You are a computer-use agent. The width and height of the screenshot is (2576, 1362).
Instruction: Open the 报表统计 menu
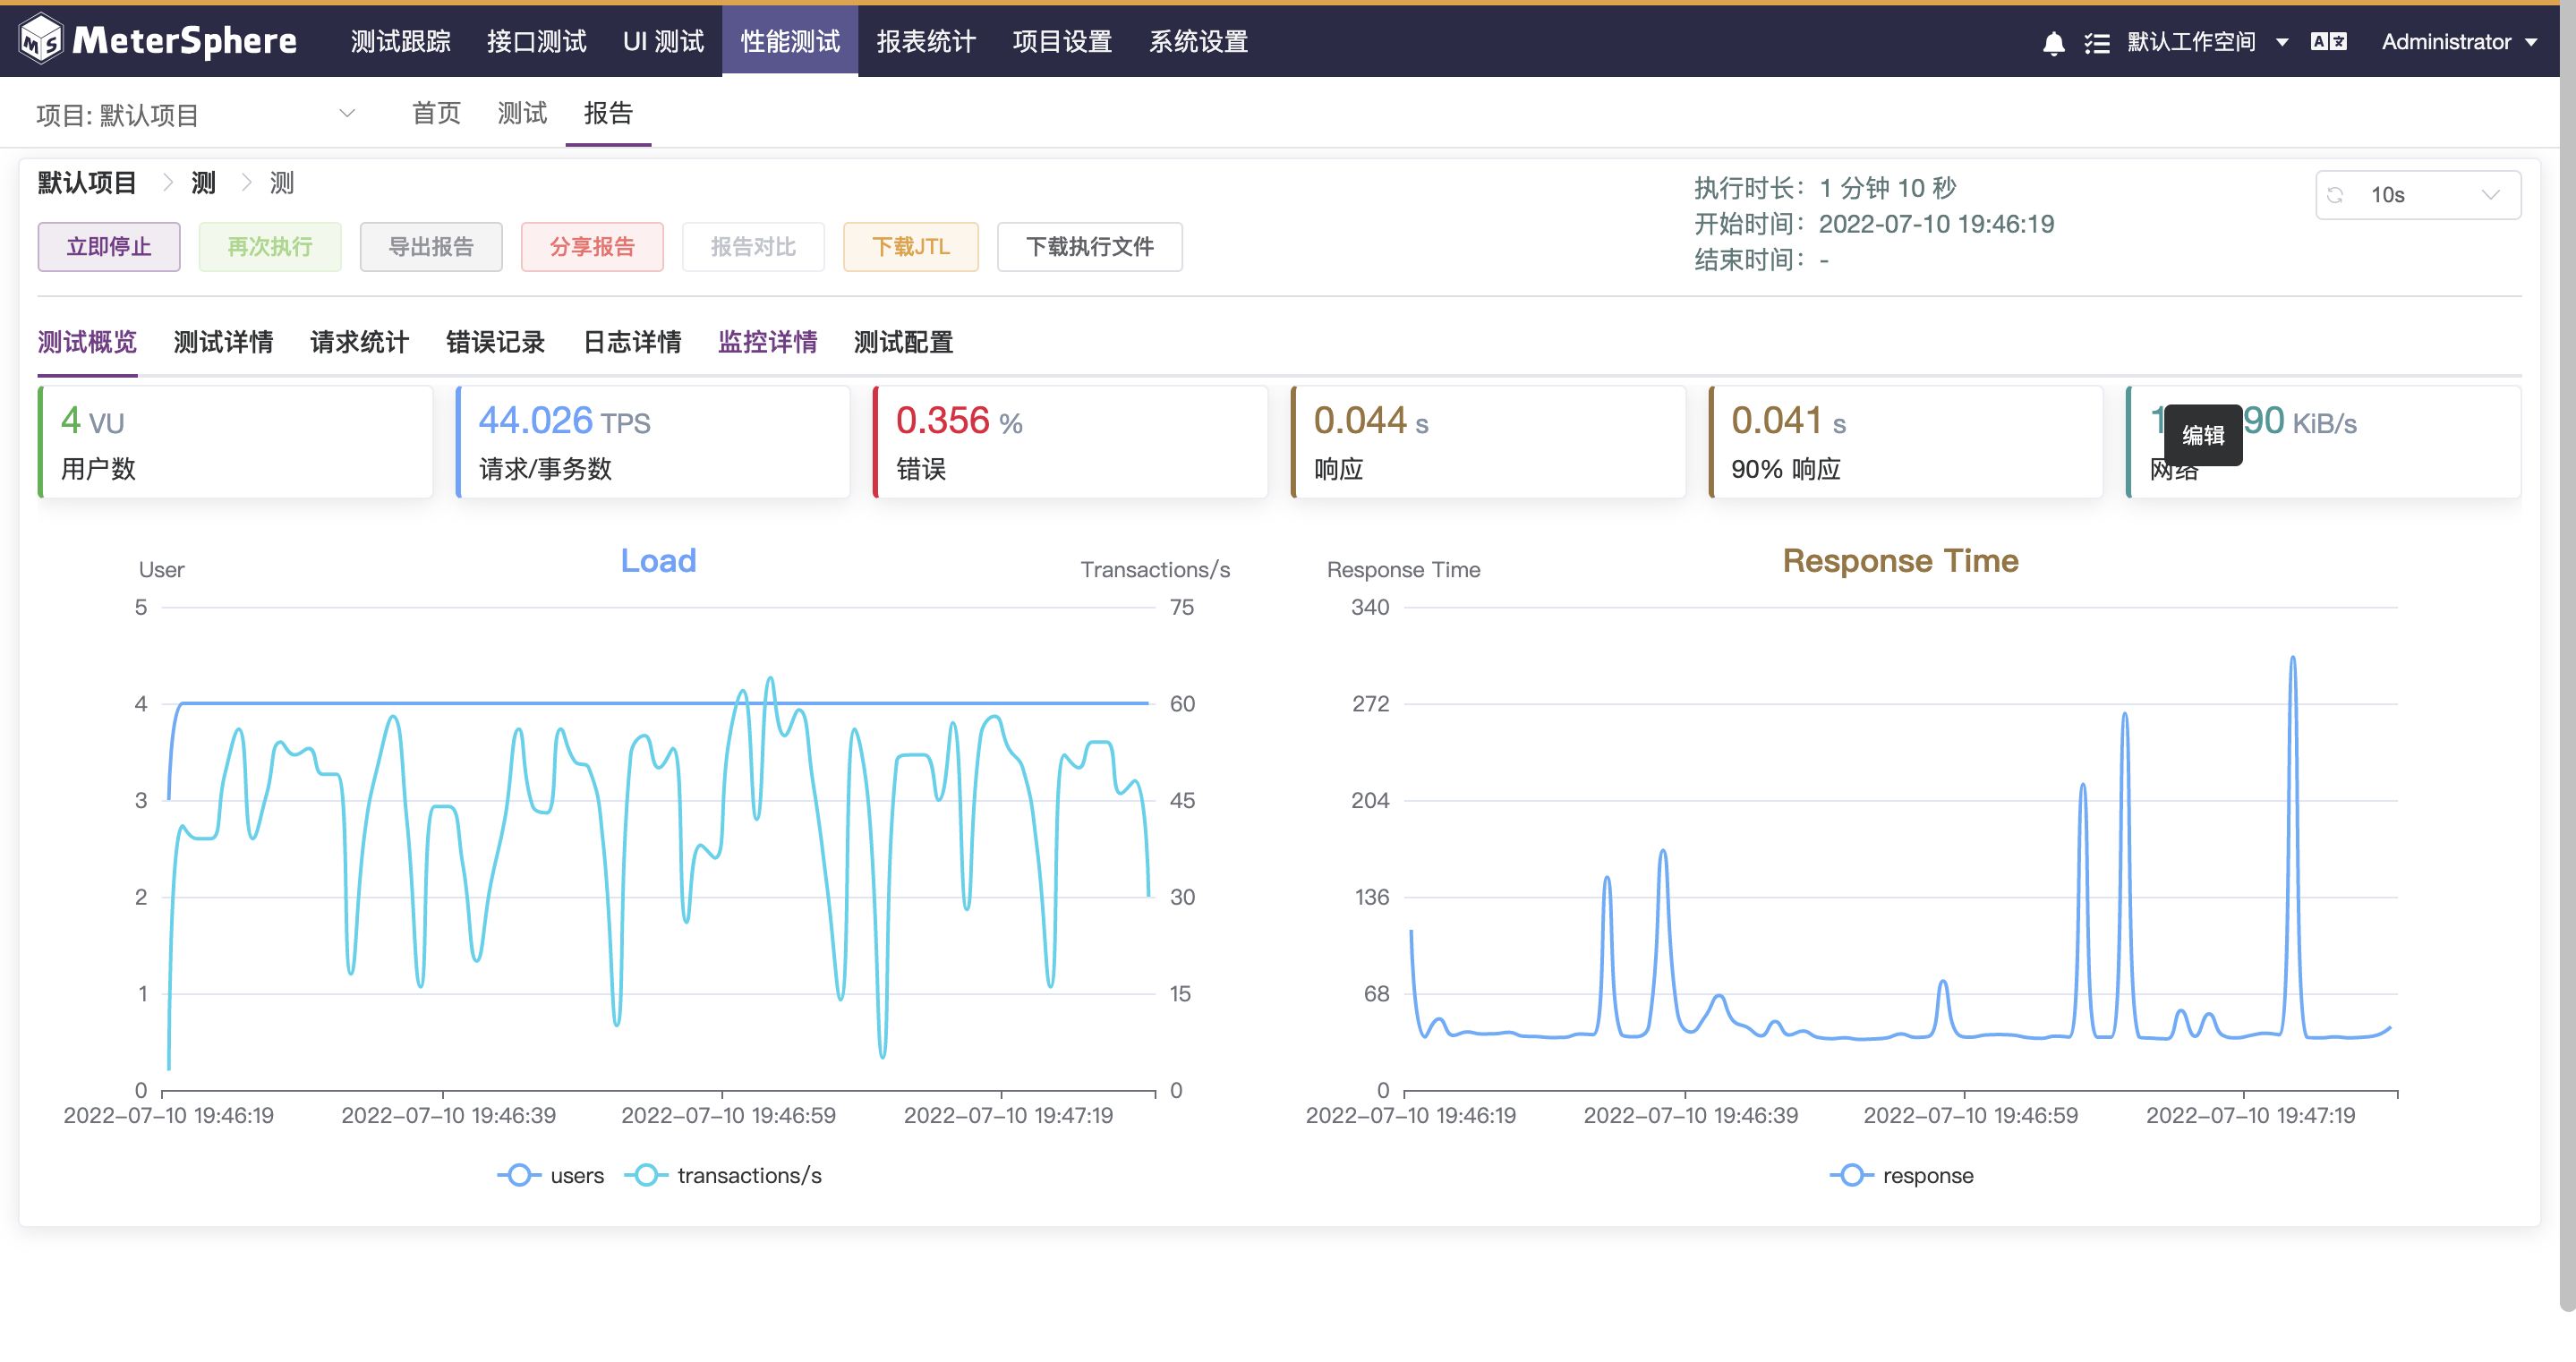[x=926, y=42]
